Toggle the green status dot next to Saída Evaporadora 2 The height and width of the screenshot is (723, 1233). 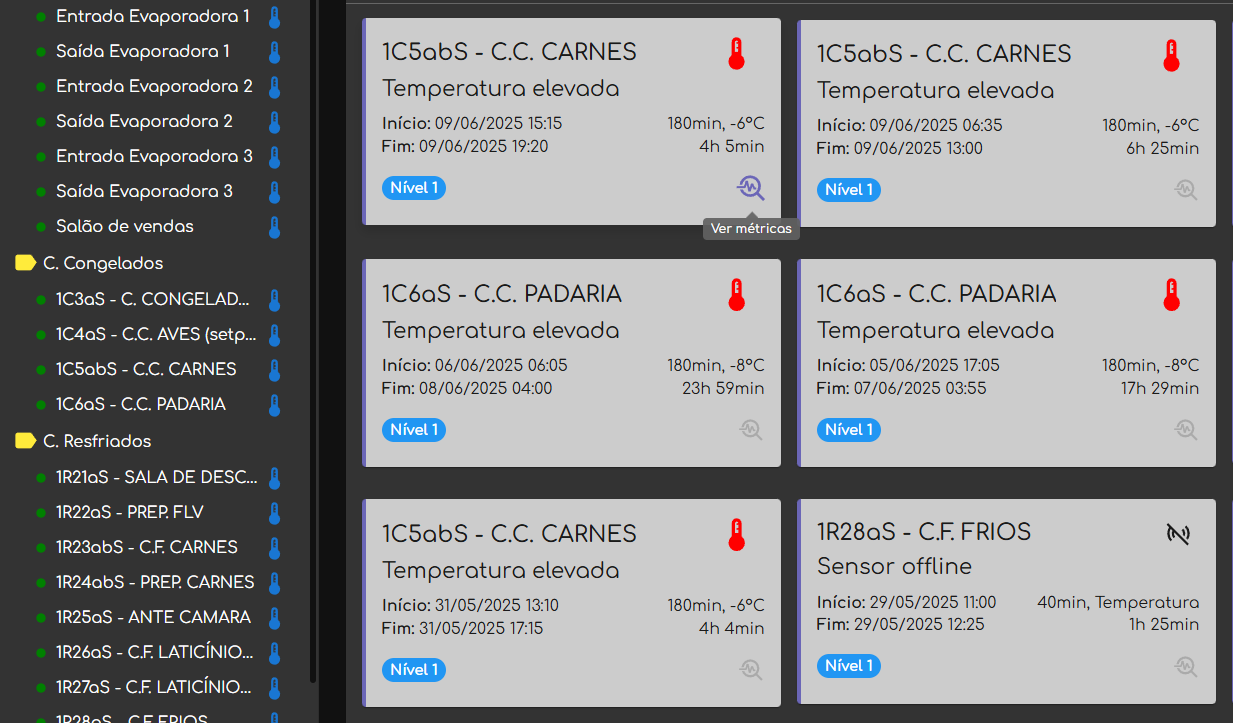click(42, 121)
